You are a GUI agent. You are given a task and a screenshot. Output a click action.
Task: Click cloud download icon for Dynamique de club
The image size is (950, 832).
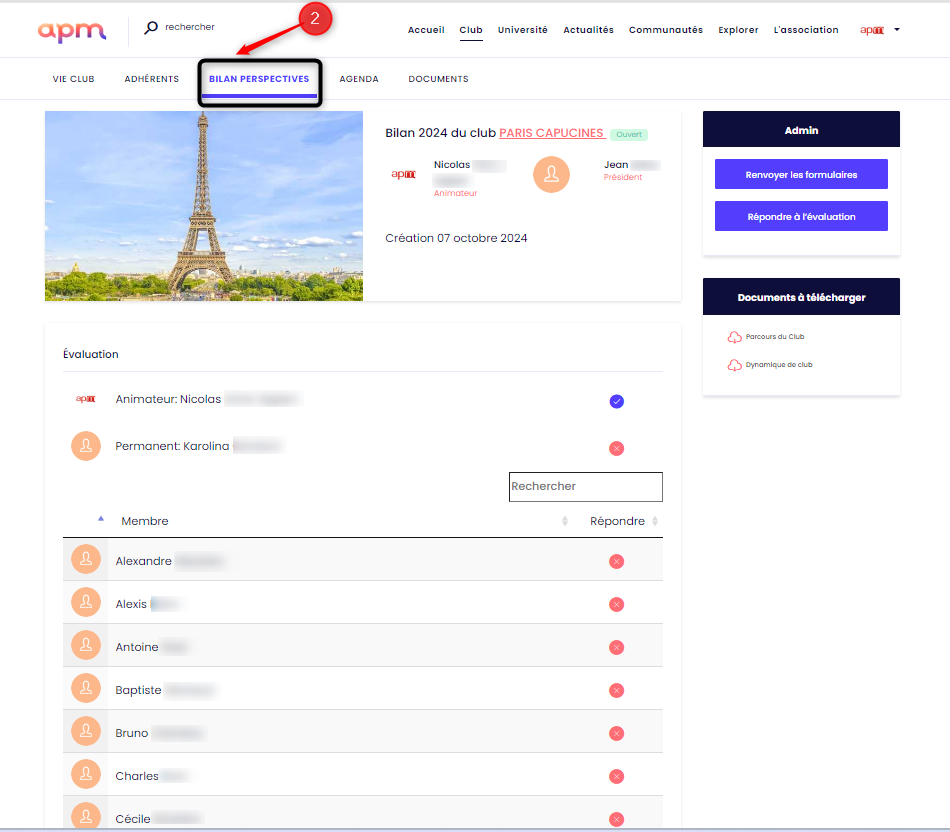coord(734,365)
